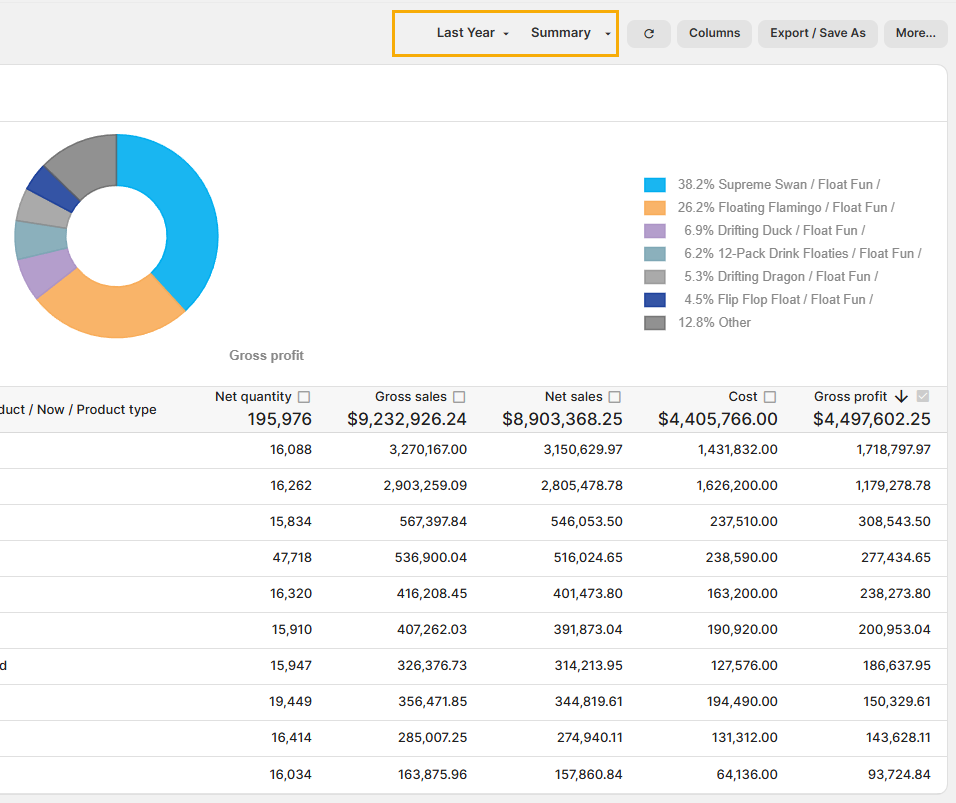Select the Flip Flop Float dark blue swatch
956x803 pixels.
pos(655,300)
